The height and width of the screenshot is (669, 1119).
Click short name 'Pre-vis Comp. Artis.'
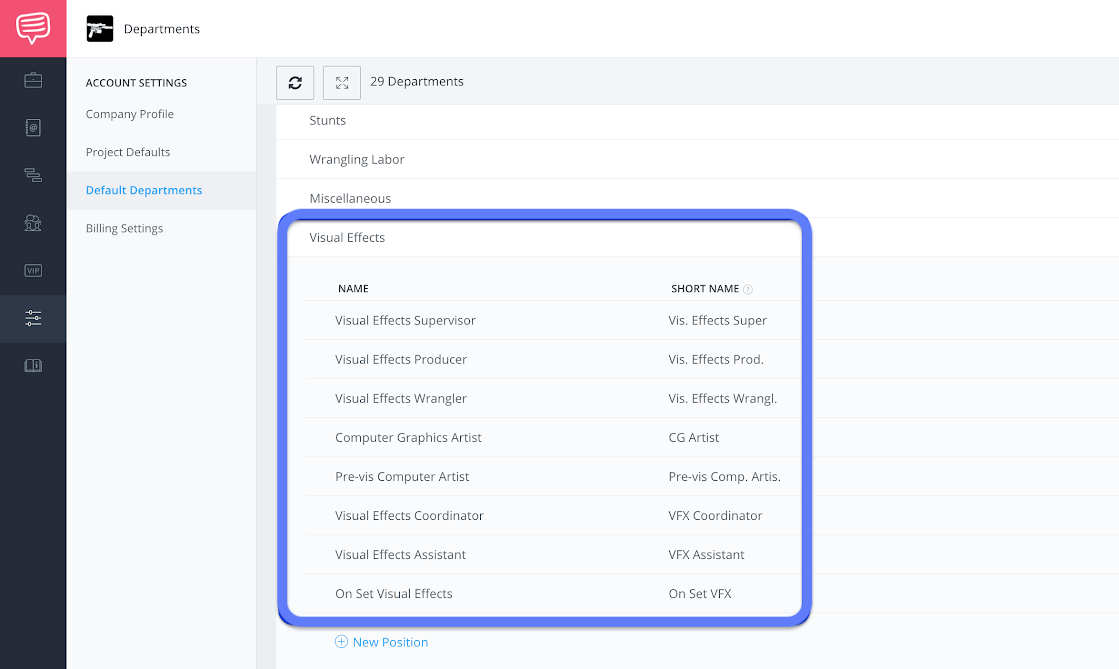click(x=724, y=476)
